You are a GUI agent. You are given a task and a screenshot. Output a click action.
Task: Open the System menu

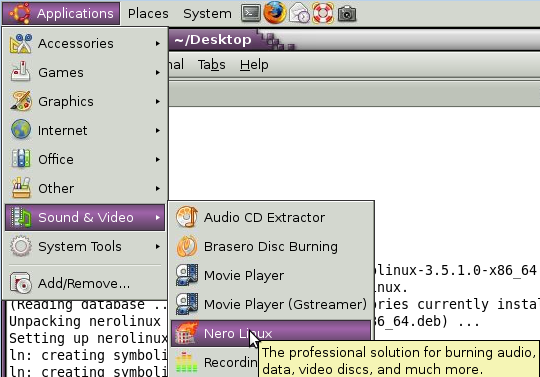pos(207,13)
